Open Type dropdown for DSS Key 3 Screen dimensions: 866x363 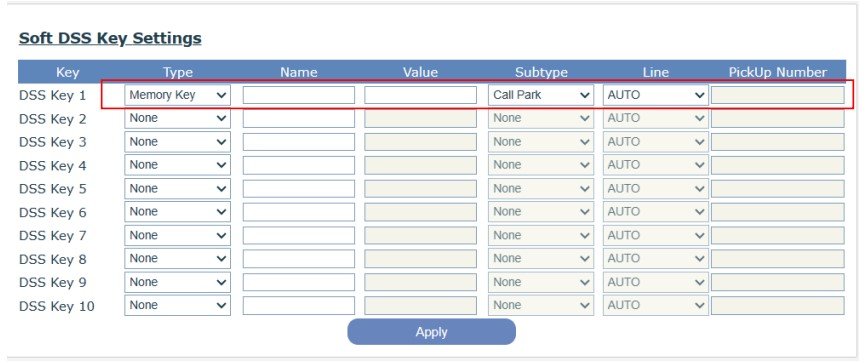tap(177, 142)
